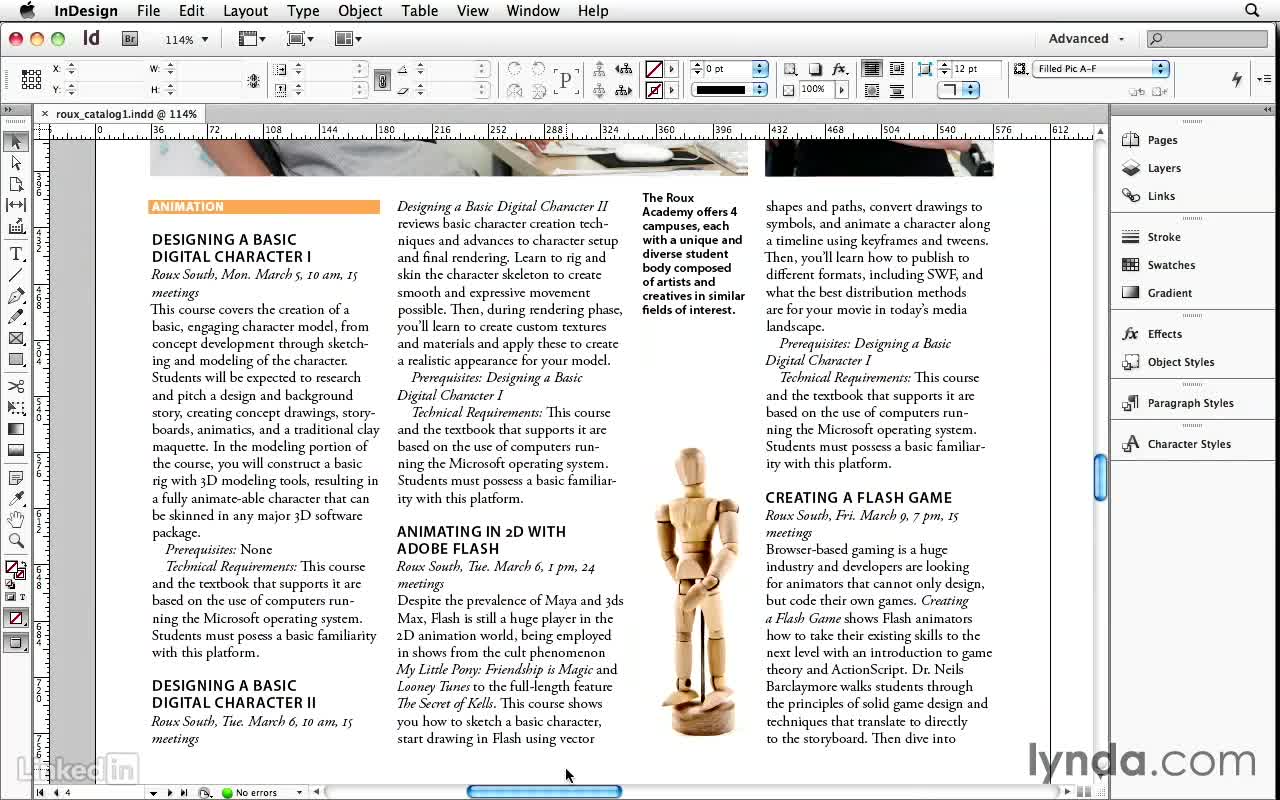Open the Table menu
Screen dimensions: 1280x800
(420, 11)
